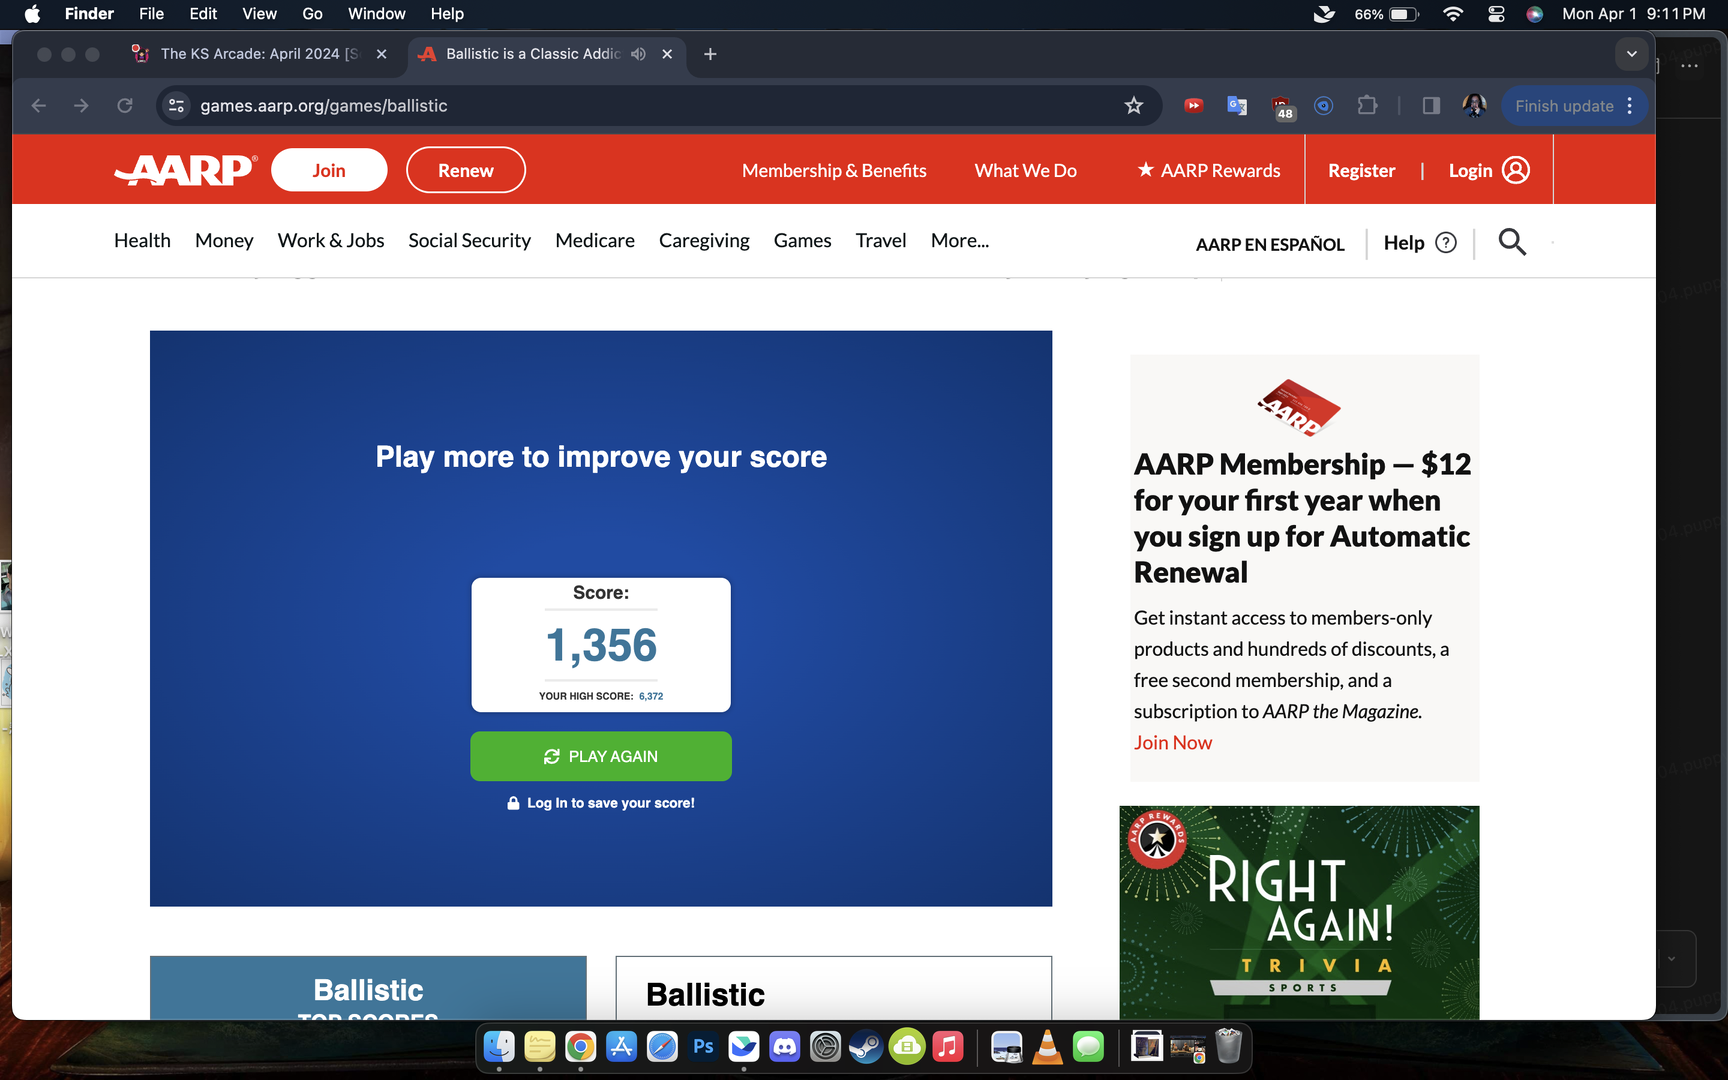The height and width of the screenshot is (1080, 1728).
Task: Launch Discord from the Dock
Action: (785, 1047)
